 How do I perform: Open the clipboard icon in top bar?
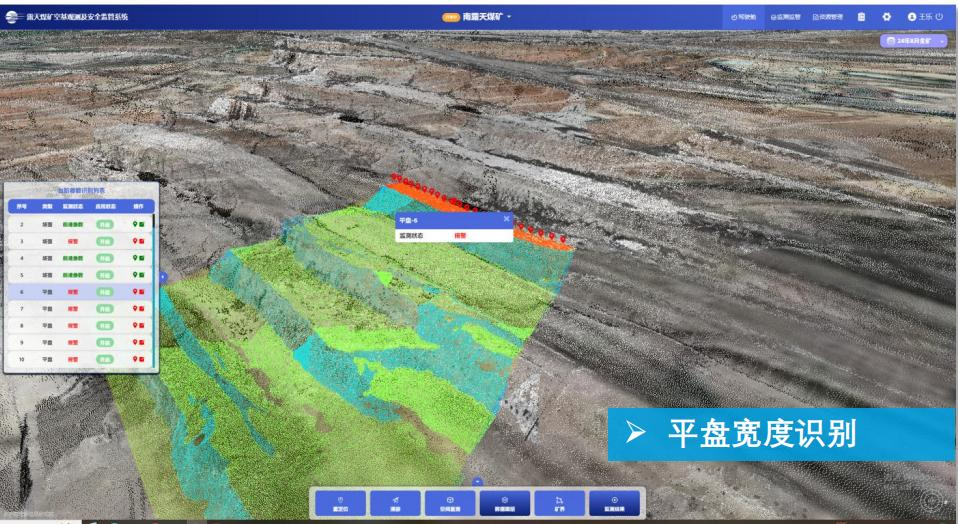tap(861, 17)
